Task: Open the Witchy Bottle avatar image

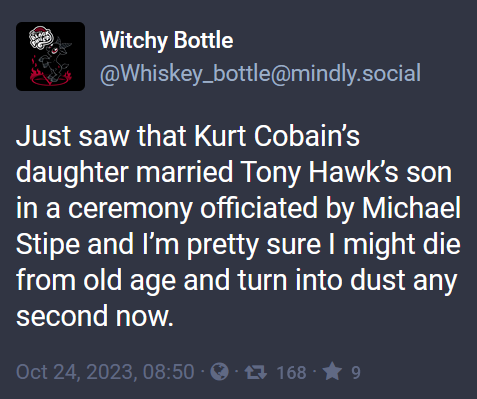Action: (x=50, y=56)
